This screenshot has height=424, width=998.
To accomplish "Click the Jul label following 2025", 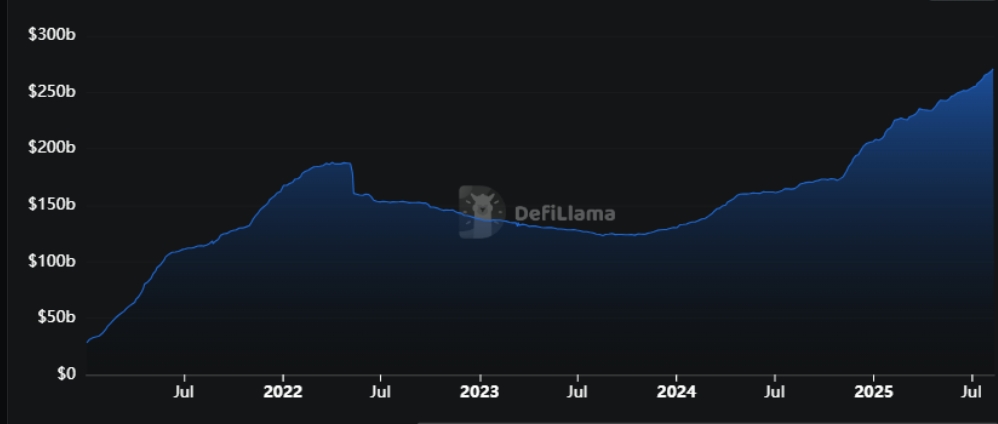I will [971, 392].
